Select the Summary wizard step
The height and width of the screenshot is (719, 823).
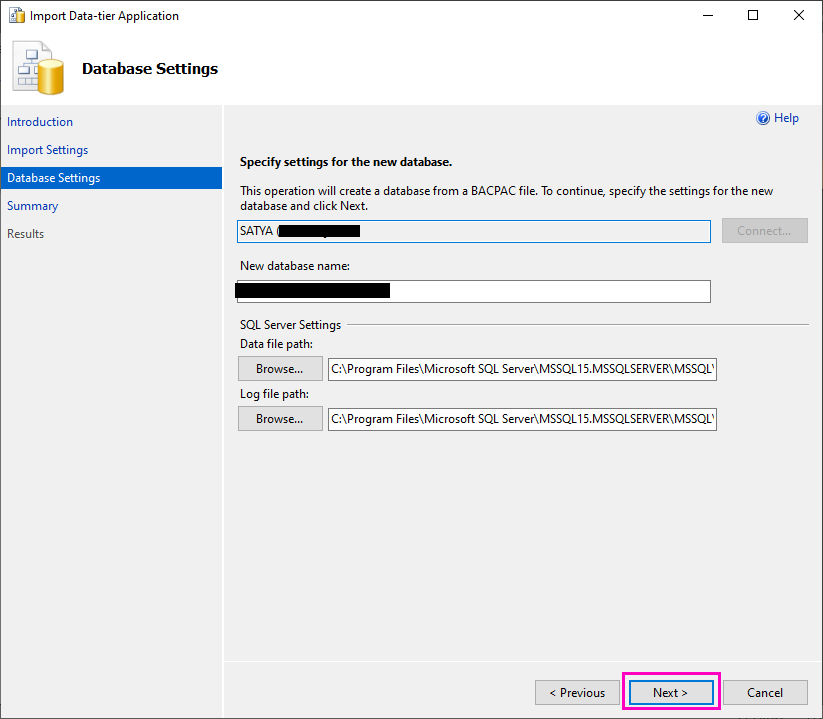(32, 205)
